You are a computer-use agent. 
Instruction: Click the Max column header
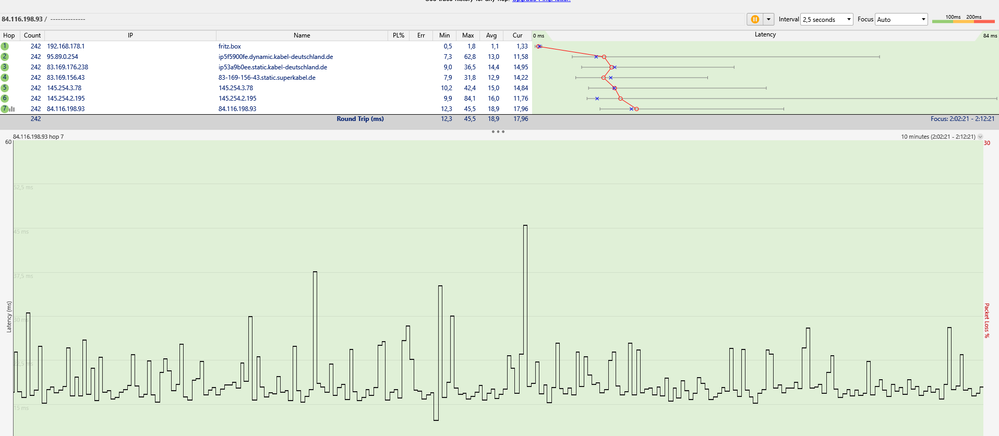click(x=468, y=35)
